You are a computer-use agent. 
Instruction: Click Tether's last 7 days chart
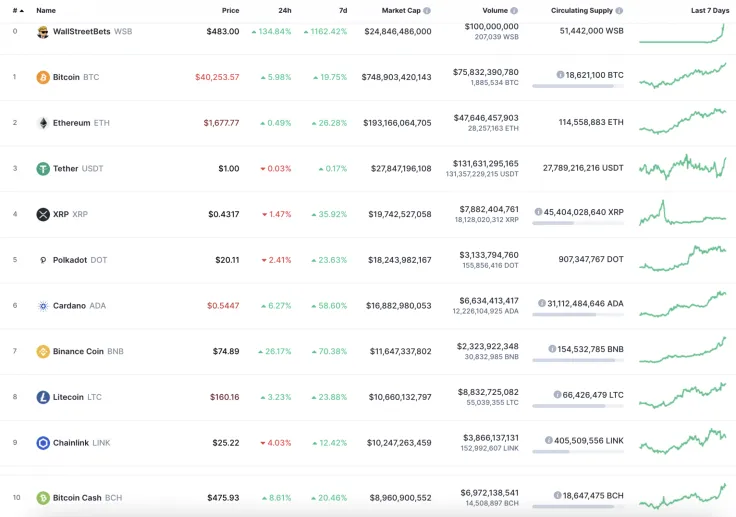click(x=683, y=166)
